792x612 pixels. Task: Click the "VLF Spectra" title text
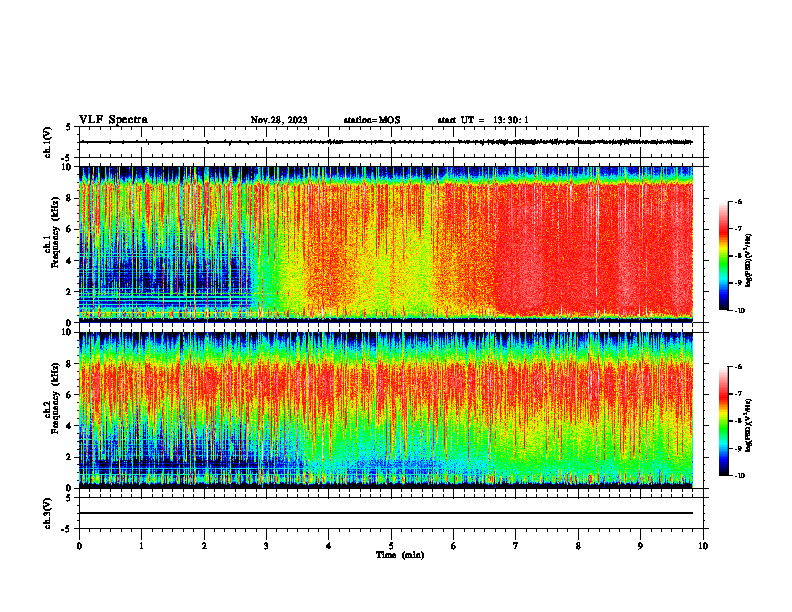[x=113, y=120]
